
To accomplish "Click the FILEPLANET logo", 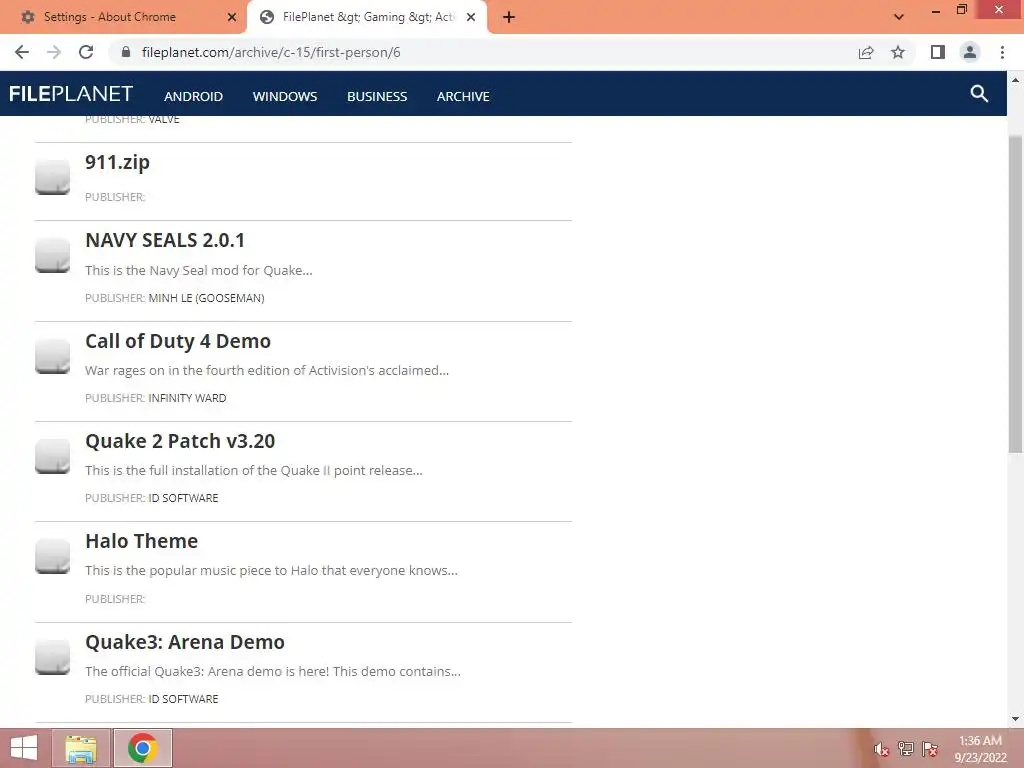I will [x=71, y=94].
